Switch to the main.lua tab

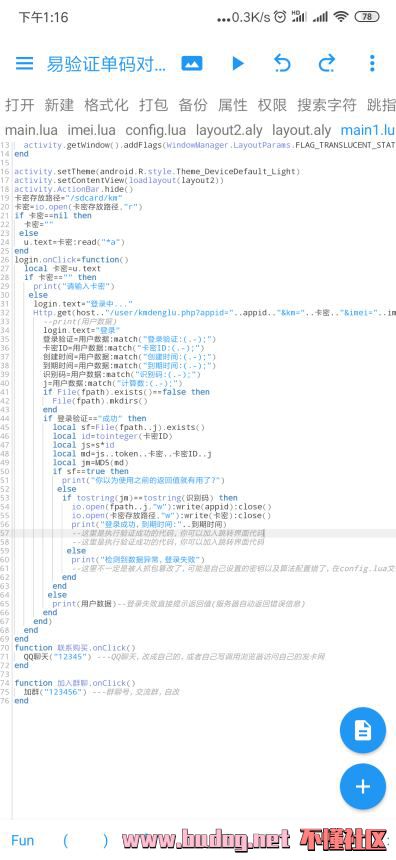tap(31, 131)
